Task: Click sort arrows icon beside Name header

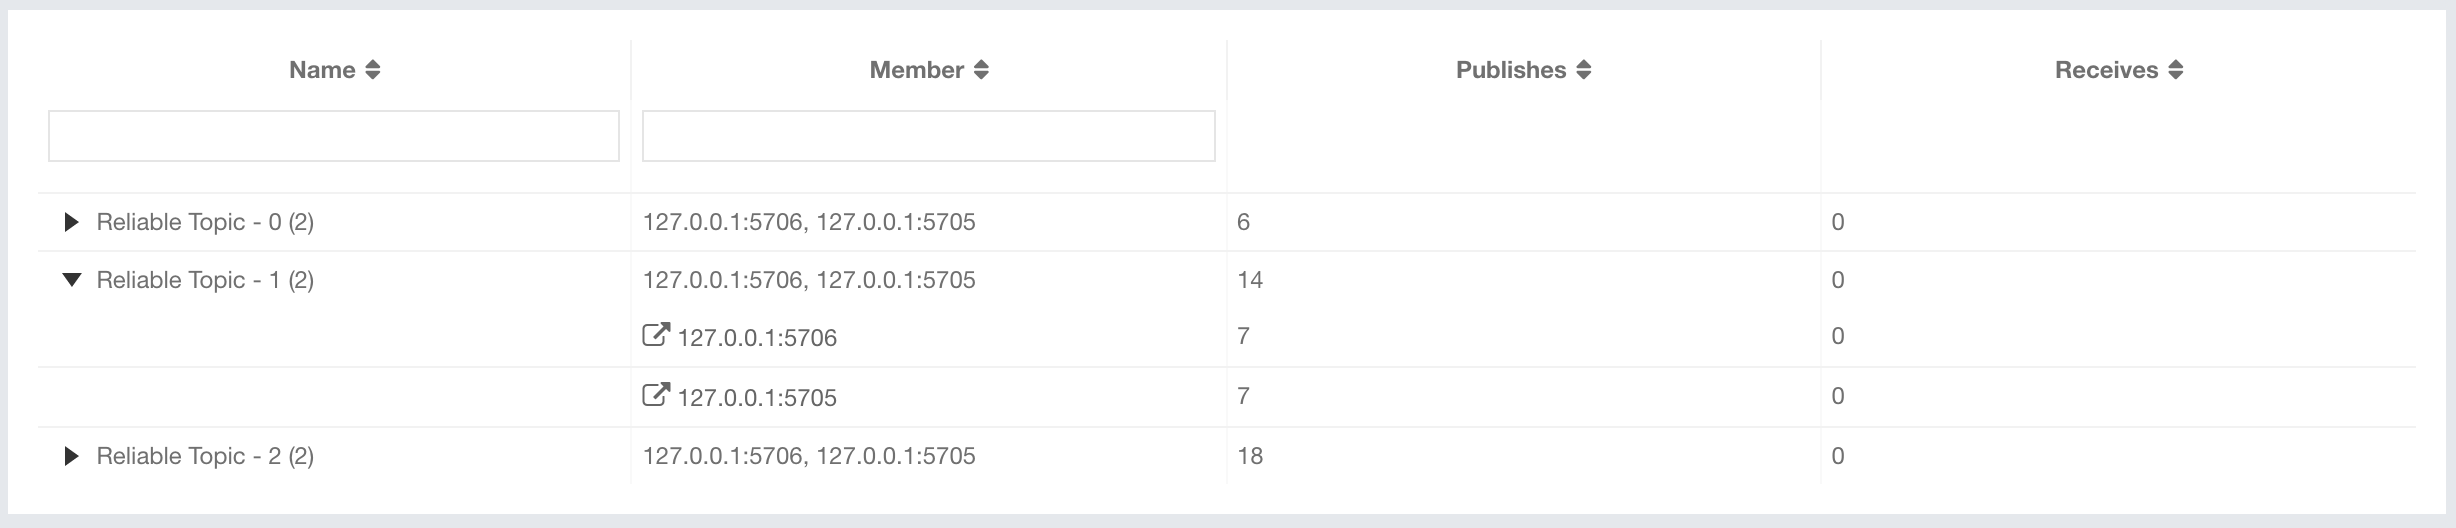Action: [373, 70]
